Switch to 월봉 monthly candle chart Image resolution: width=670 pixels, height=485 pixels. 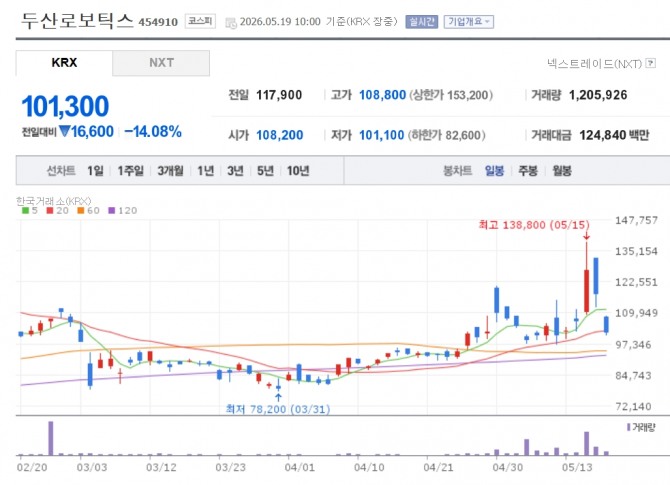[x=561, y=171]
